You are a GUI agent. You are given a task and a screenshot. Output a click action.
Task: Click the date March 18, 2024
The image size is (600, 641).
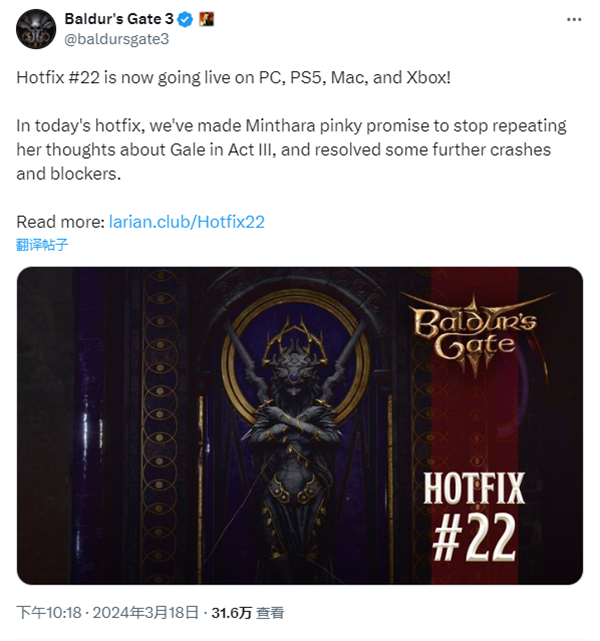146,613
